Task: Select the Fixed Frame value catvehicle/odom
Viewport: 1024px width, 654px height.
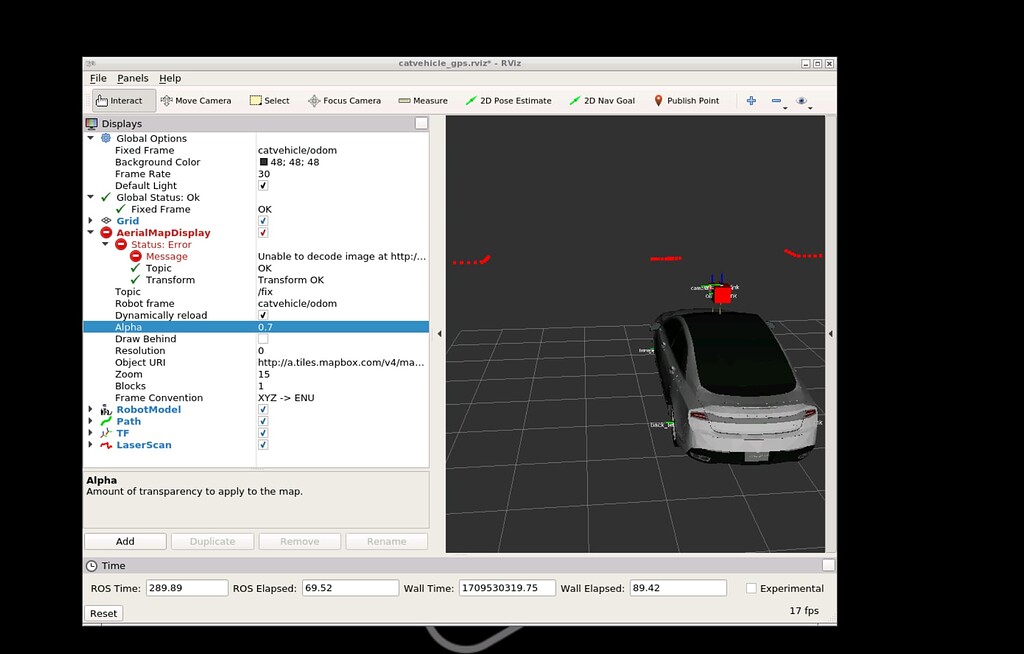Action: pos(297,150)
